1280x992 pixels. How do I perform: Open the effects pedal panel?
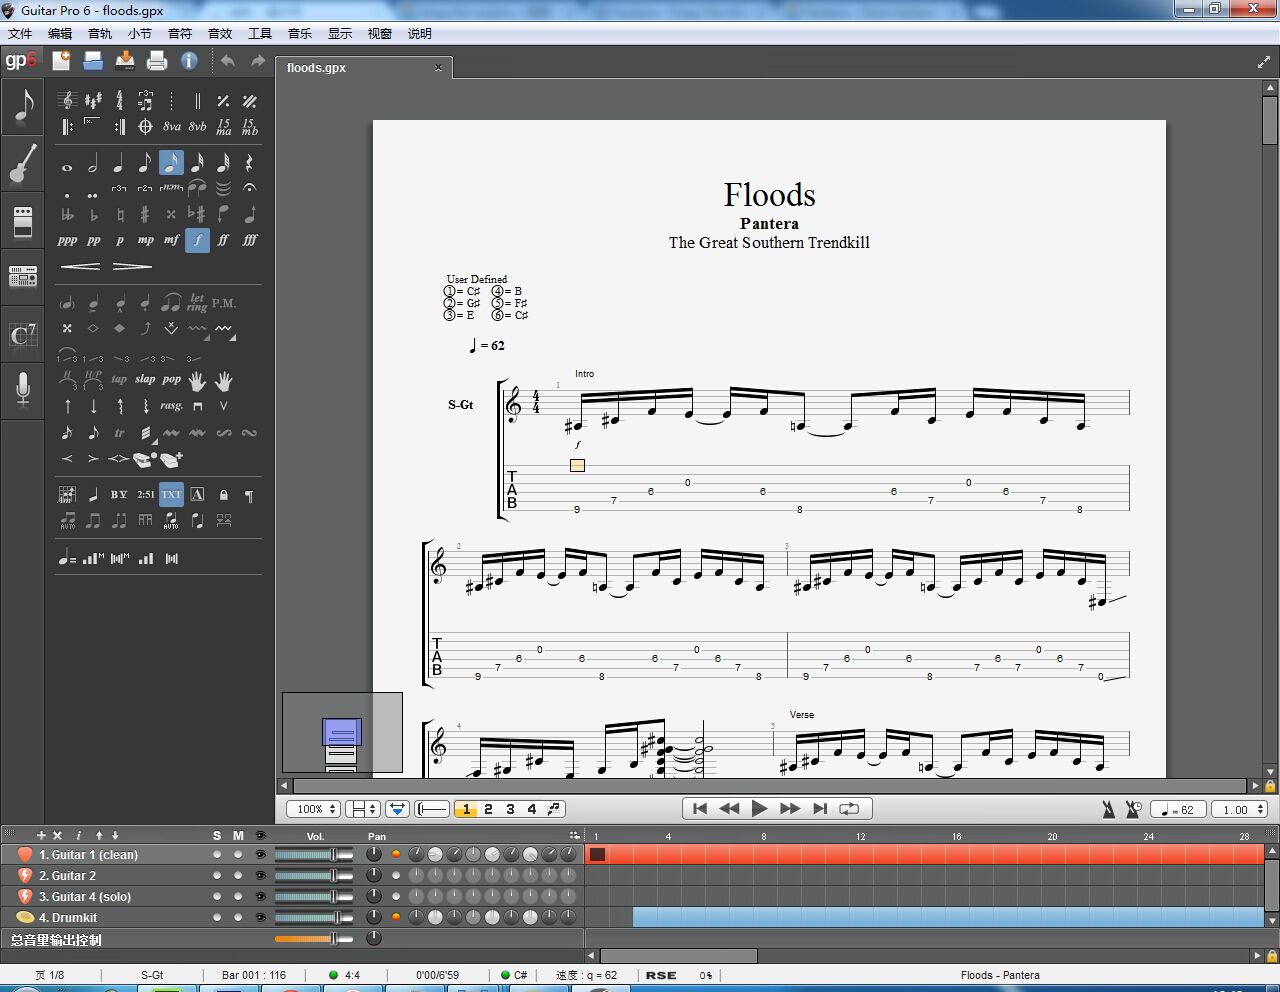click(x=22, y=221)
